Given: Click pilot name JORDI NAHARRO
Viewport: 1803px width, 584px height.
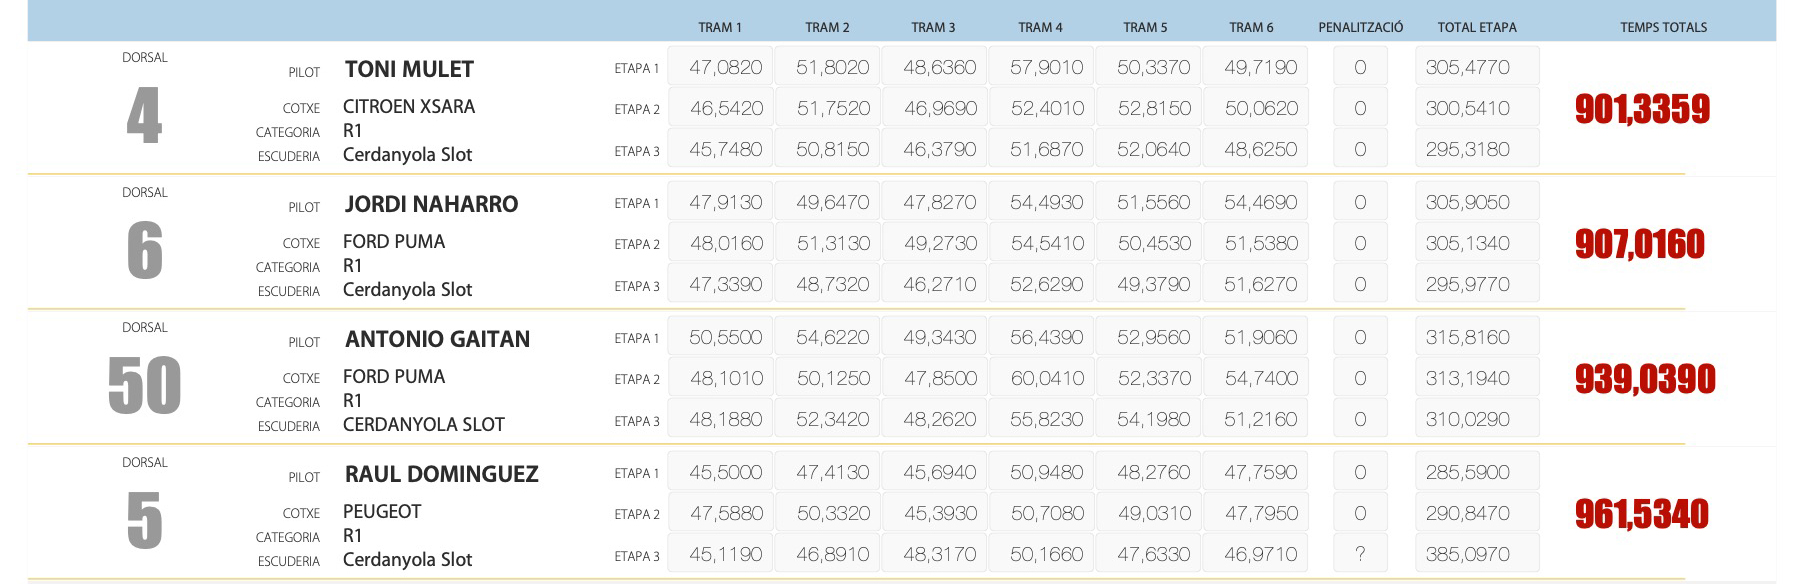Looking at the screenshot, I should pyautogui.click(x=431, y=204).
